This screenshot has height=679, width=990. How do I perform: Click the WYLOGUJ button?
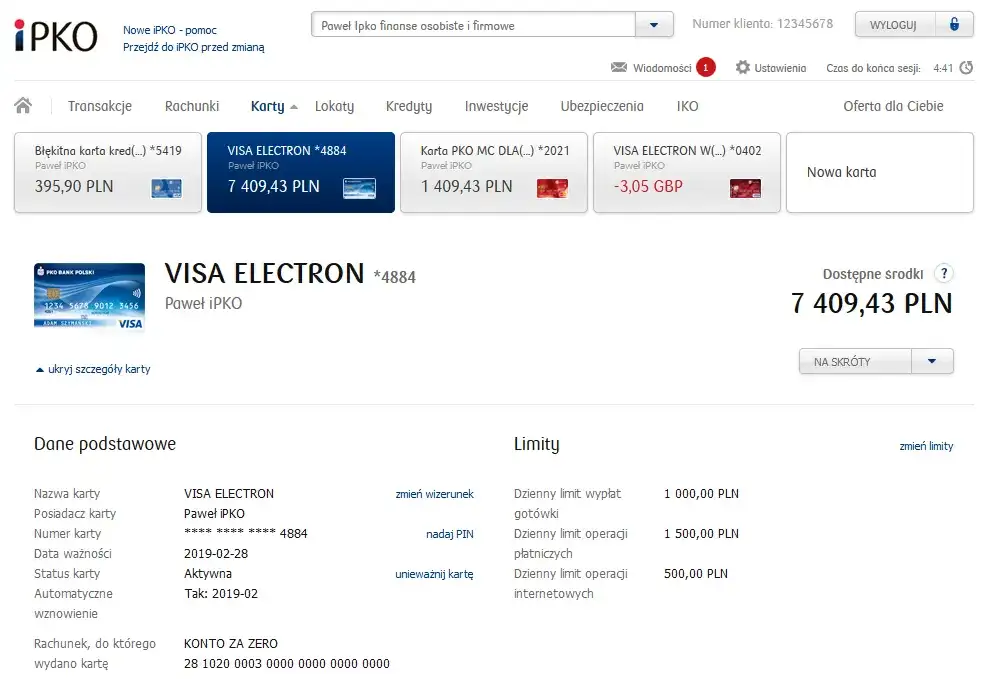tap(894, 25)
